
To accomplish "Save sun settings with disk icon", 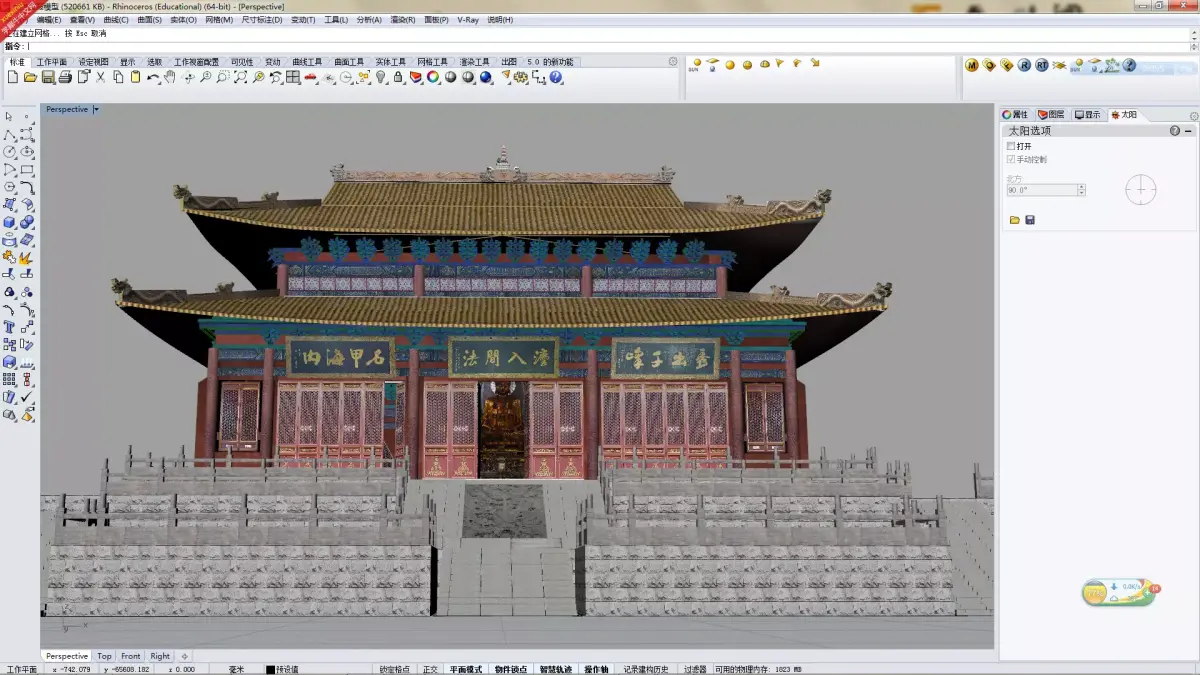I will [1030, 220].
